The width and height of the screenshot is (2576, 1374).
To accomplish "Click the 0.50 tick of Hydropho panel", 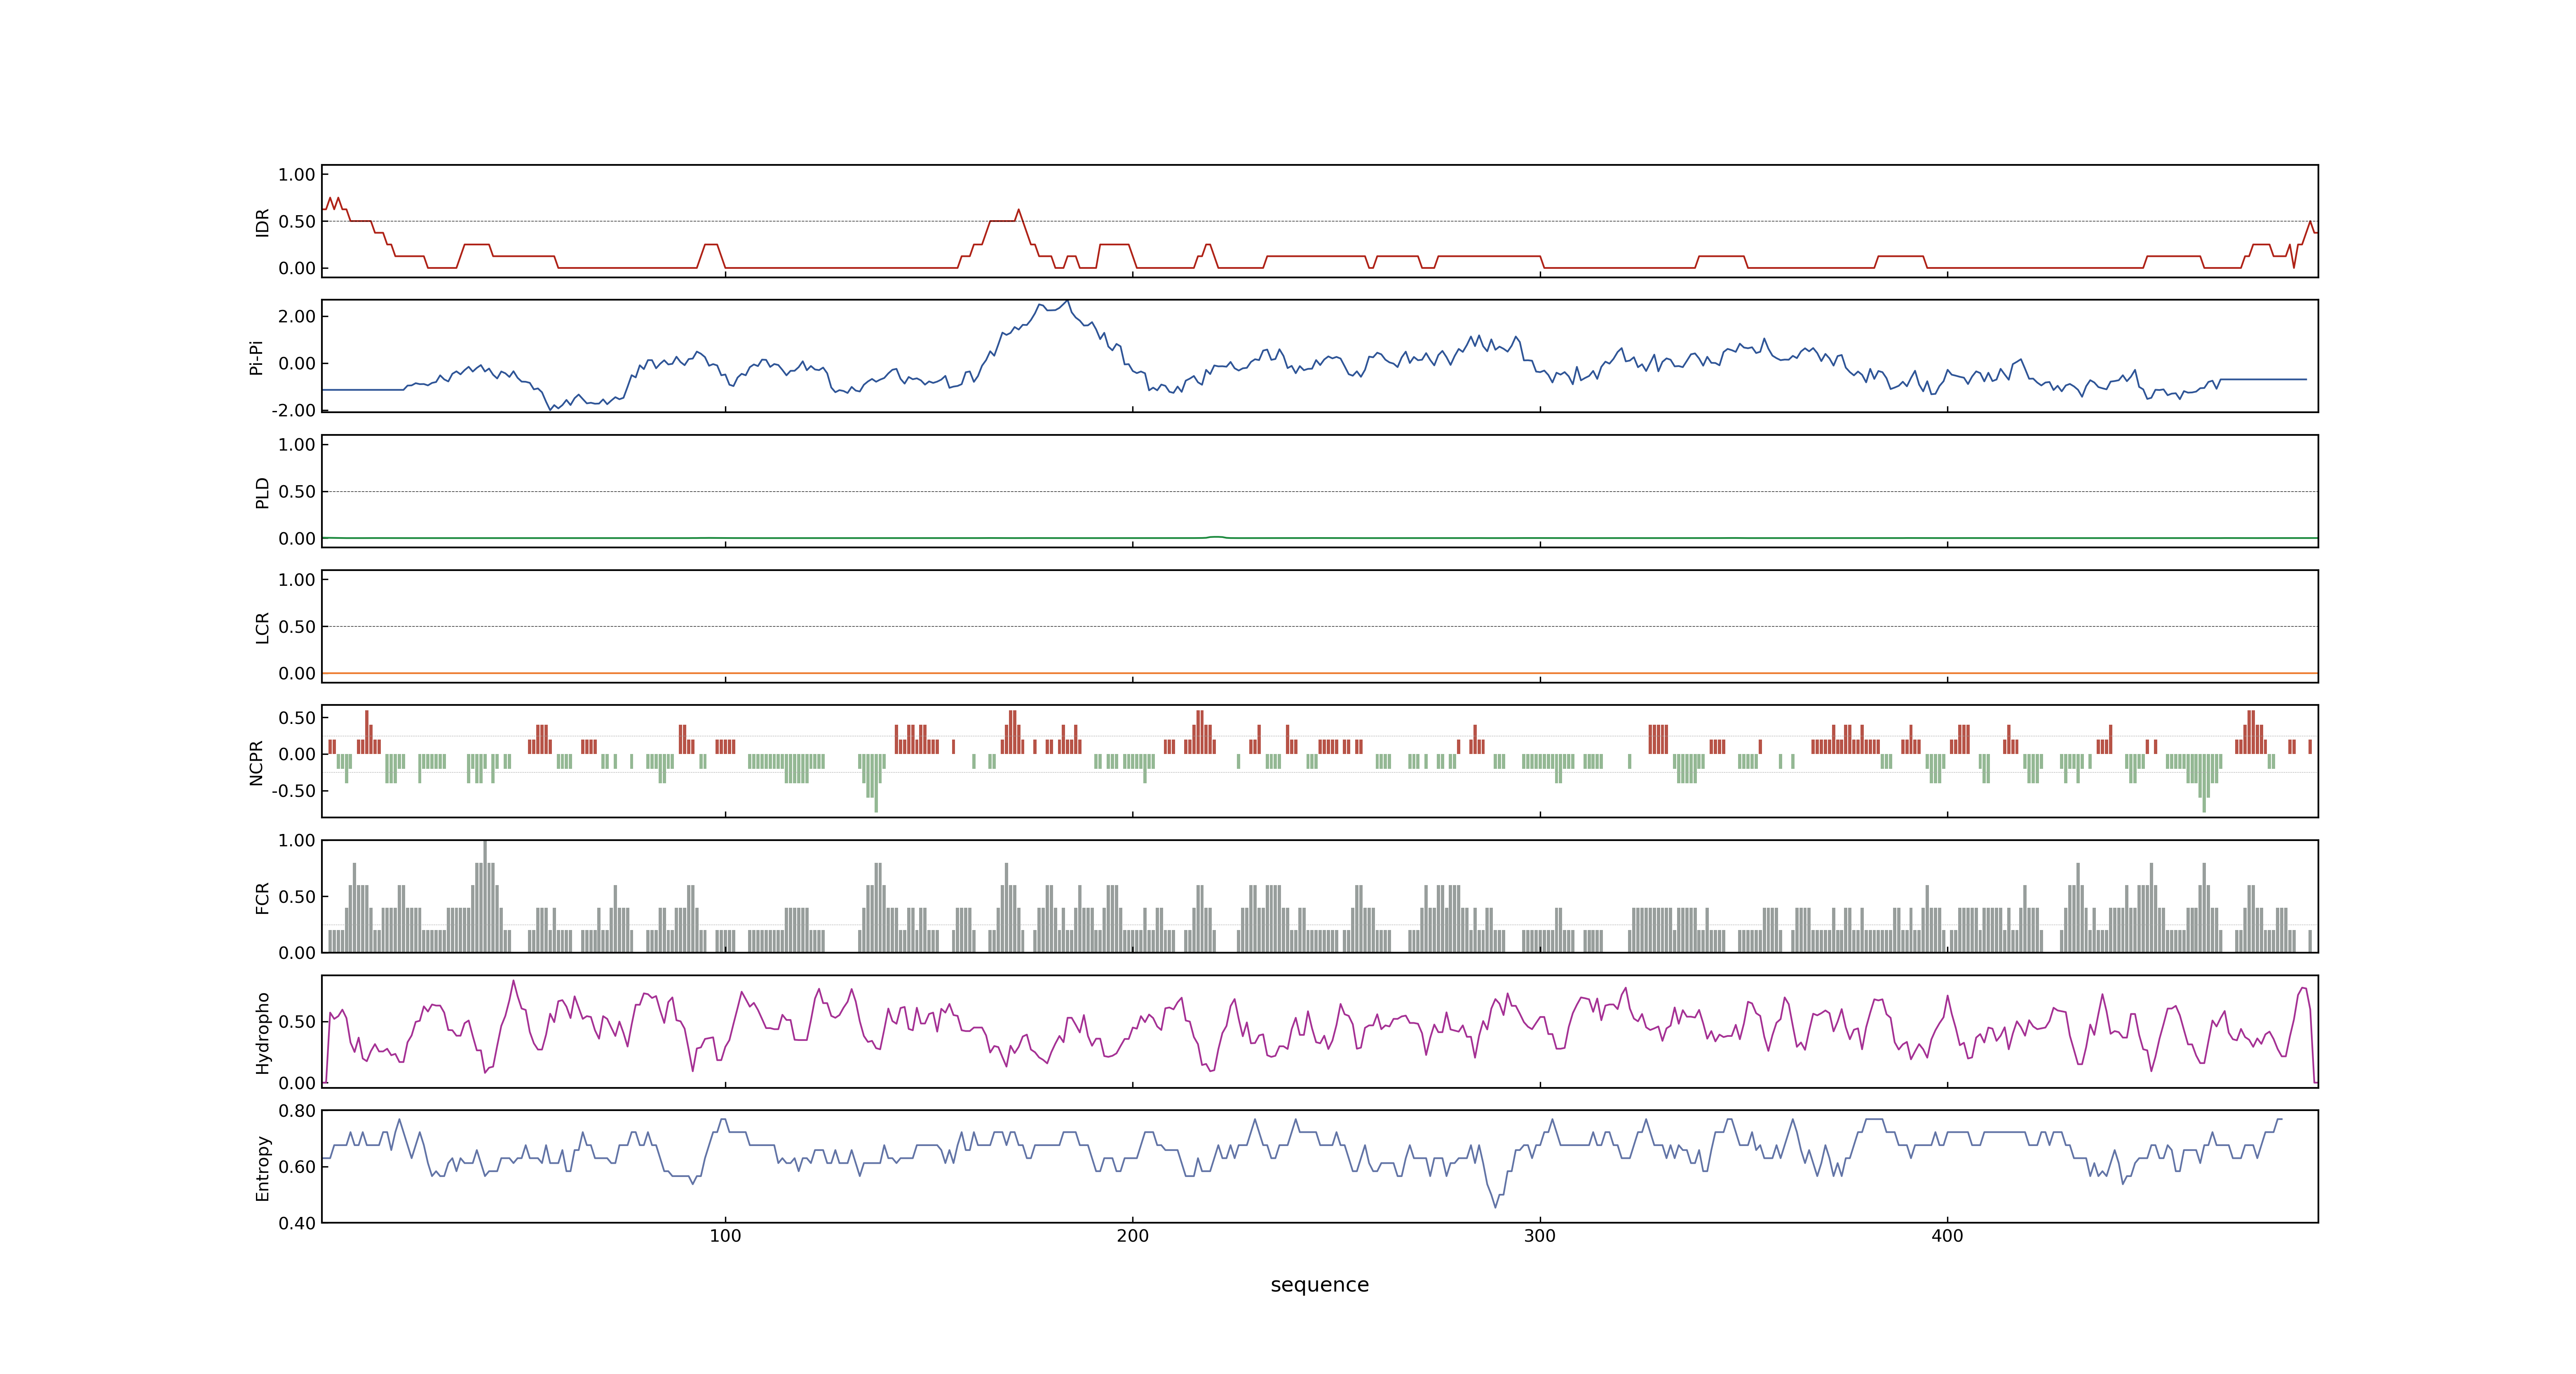I will coord(297,1021).
